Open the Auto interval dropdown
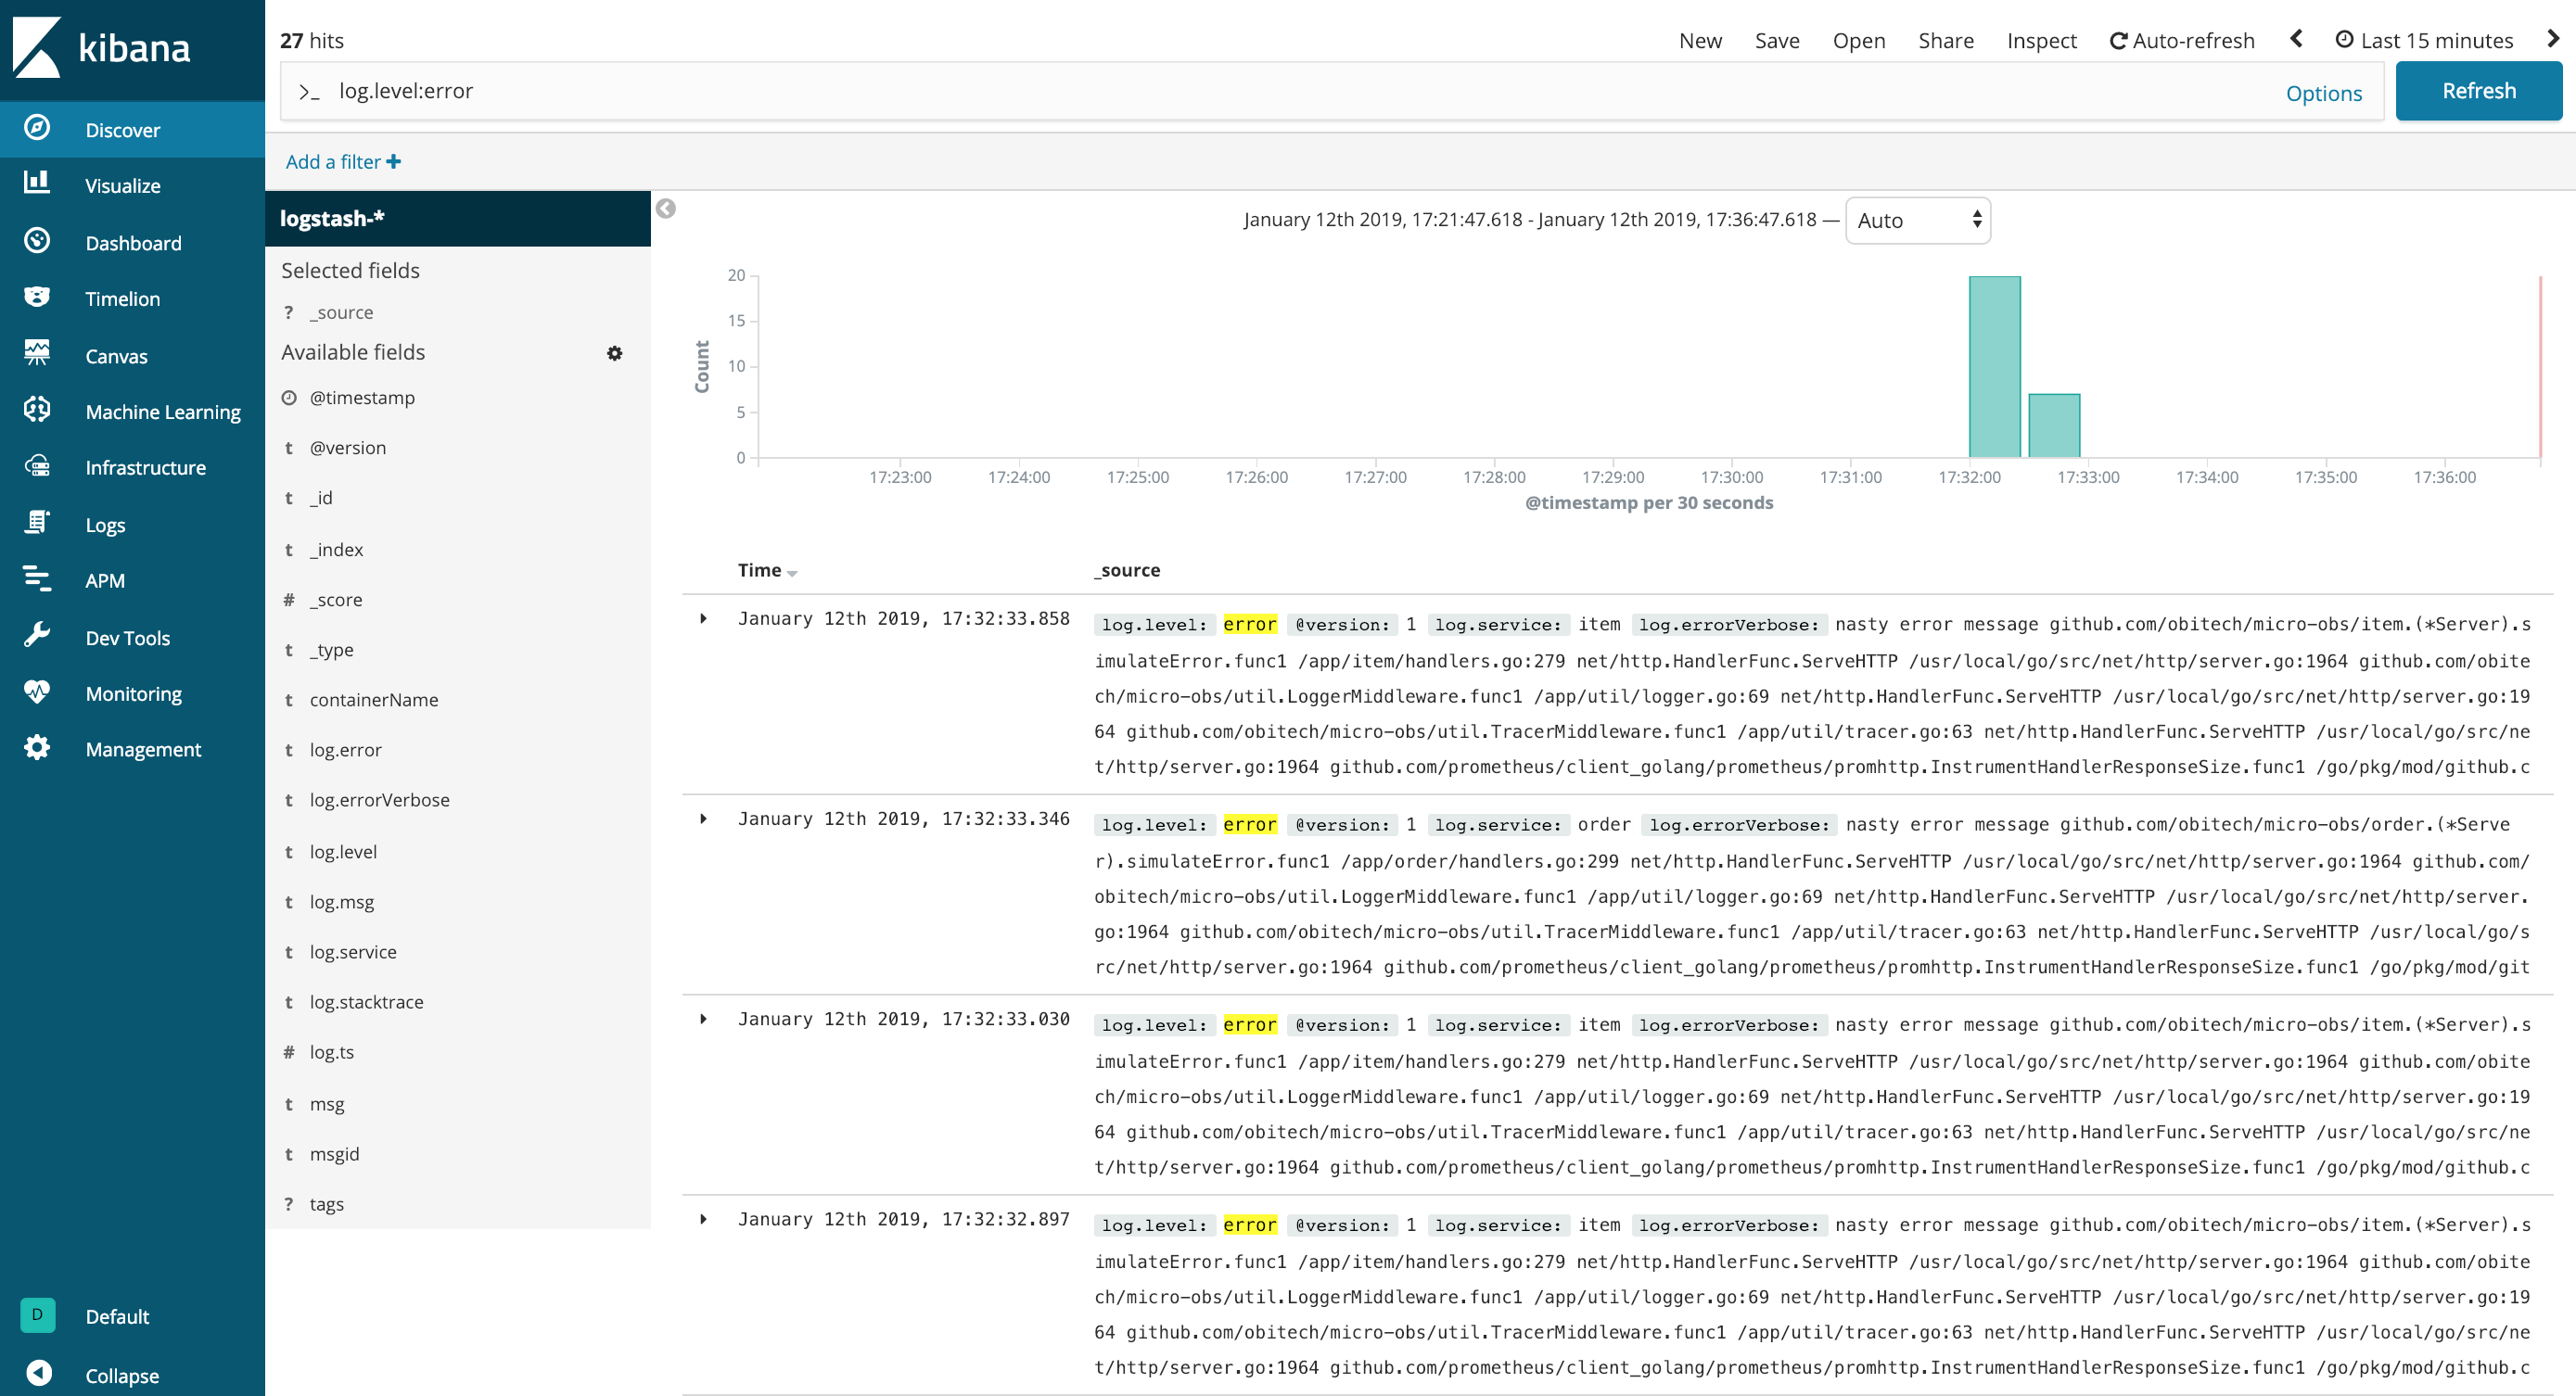 coord(1917,220)
